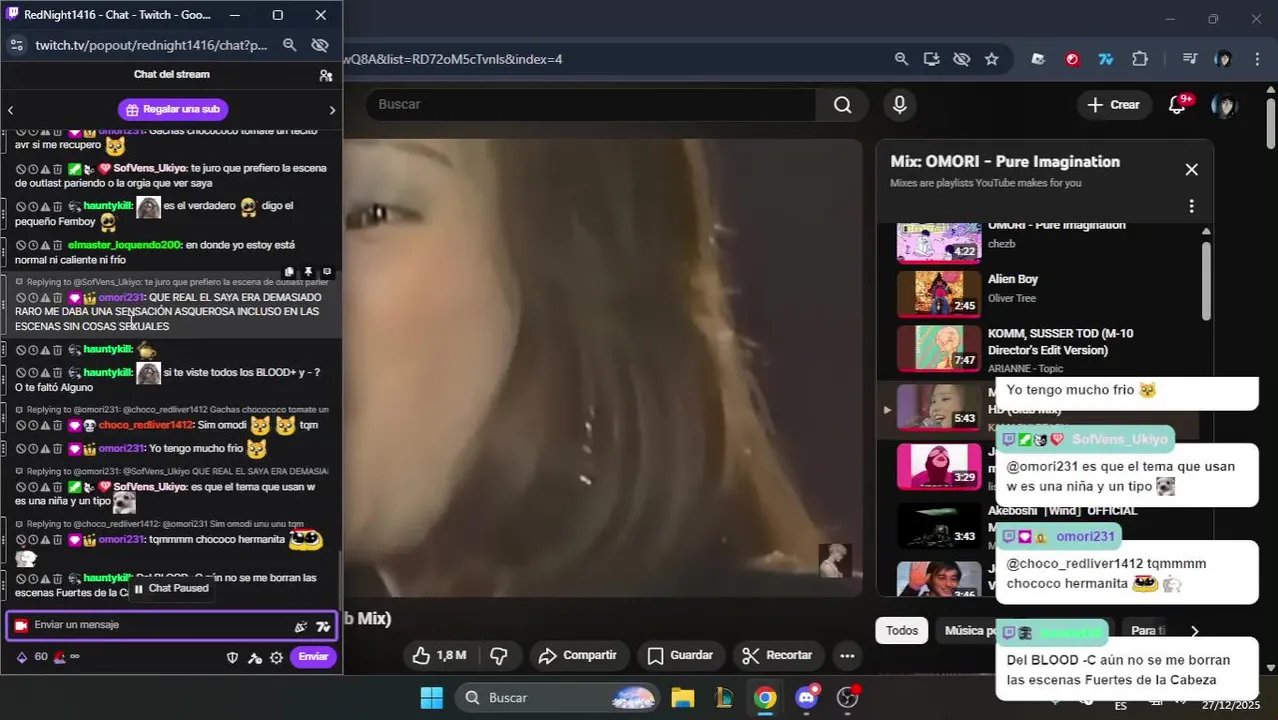
Task: Click the YouTube Buscar search field
Action: tap(591, 105)
